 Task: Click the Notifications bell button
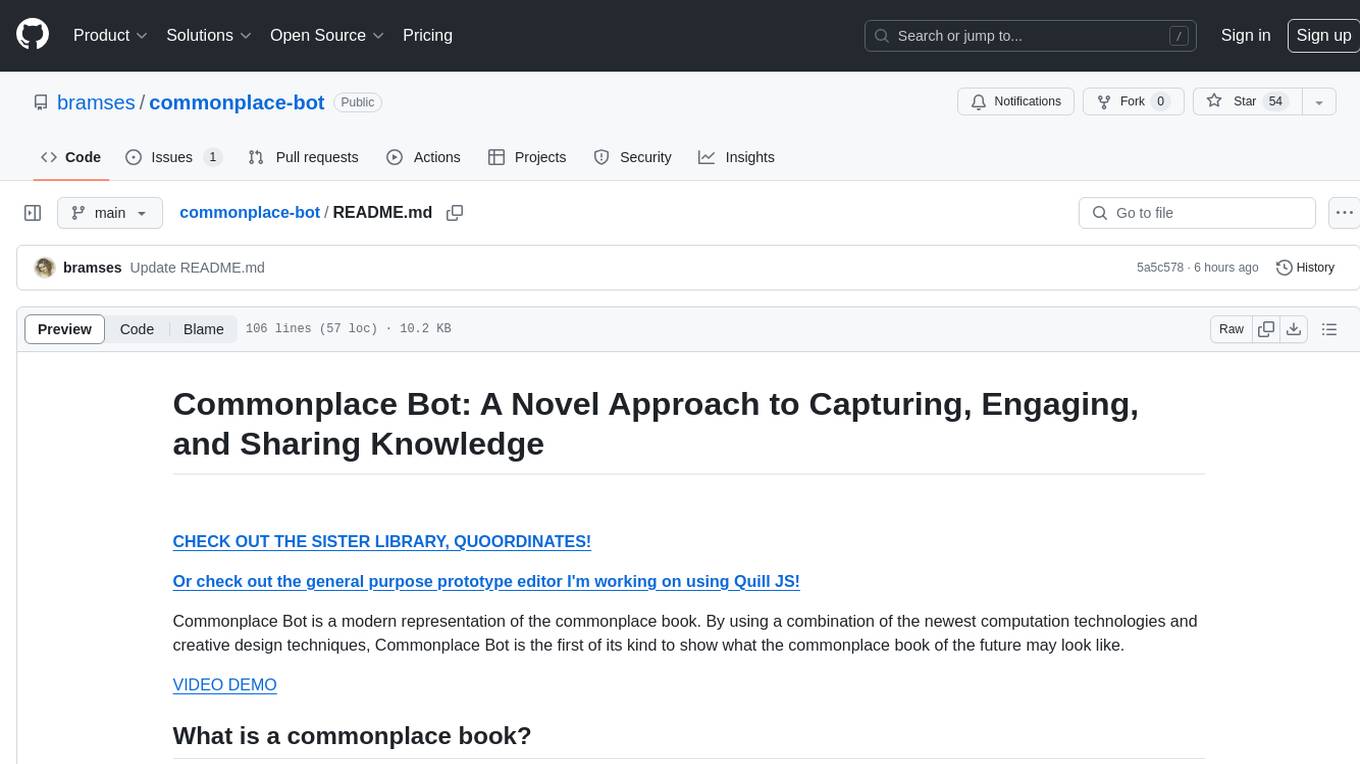click(x=1016, y=102)
